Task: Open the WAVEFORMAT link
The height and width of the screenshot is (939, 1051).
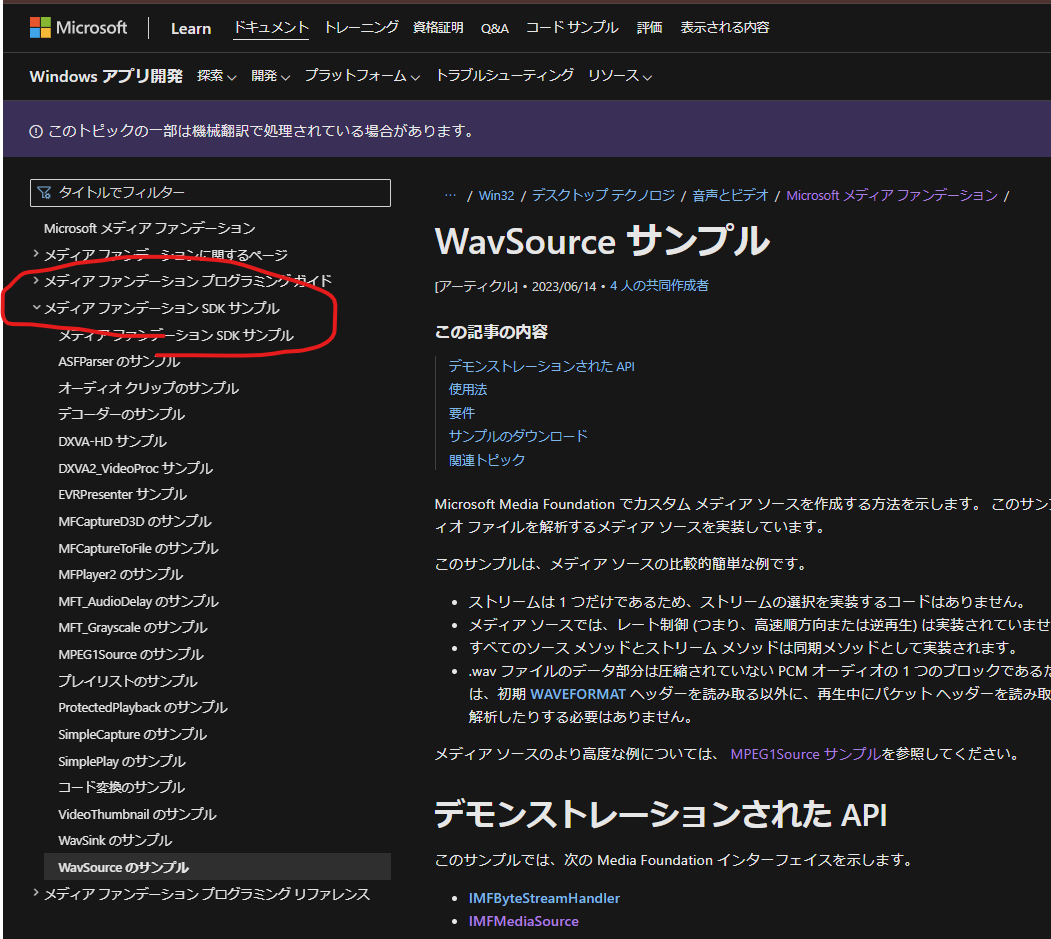Action: pos(578,694)
